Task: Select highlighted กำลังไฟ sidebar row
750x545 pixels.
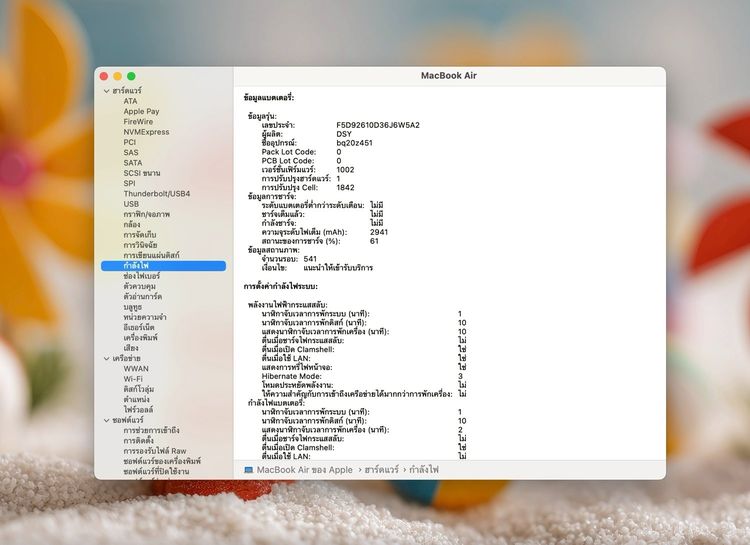Action: pyautogui.click(x=163, y=266)
